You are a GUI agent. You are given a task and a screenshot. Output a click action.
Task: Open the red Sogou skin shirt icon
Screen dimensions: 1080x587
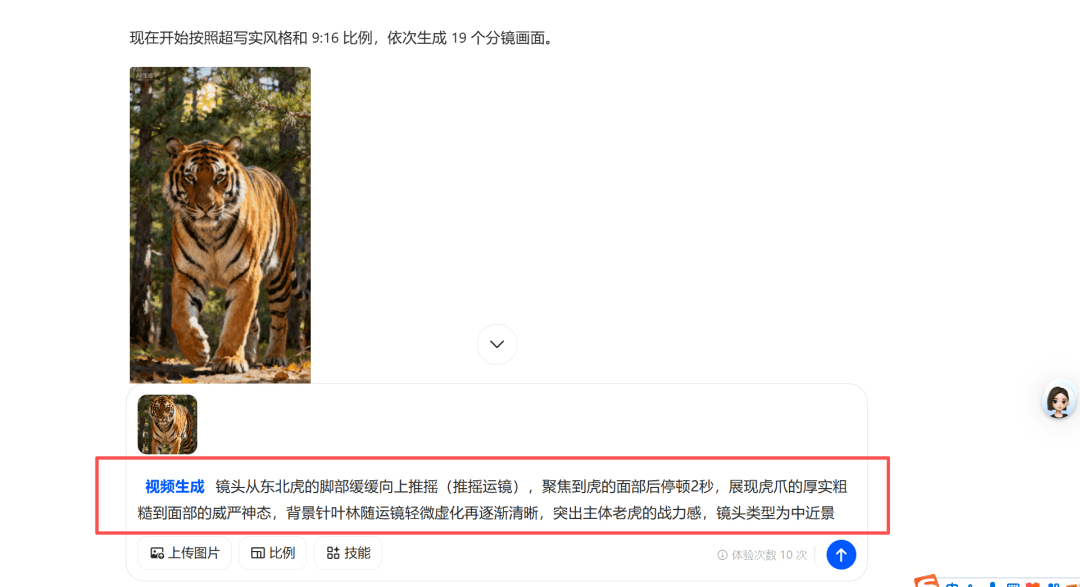(x=1032, y=584)
